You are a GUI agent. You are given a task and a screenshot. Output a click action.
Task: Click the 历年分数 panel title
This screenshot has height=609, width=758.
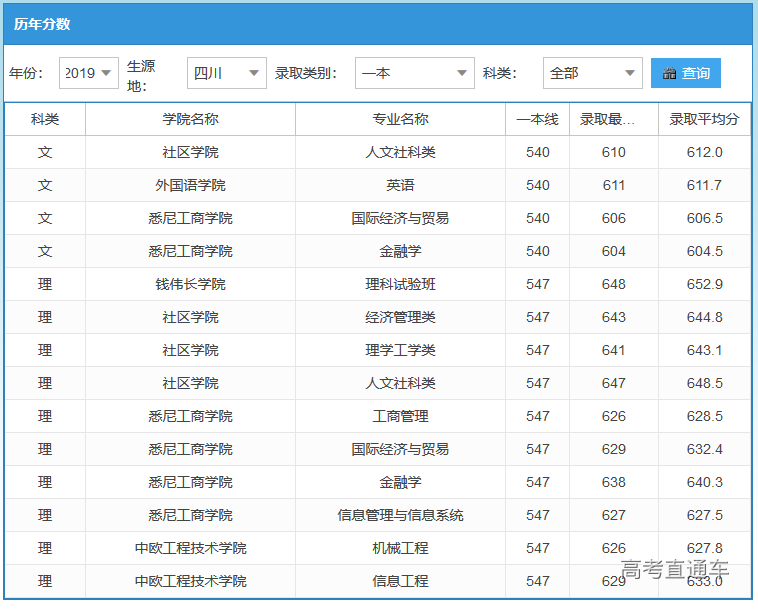42,24
